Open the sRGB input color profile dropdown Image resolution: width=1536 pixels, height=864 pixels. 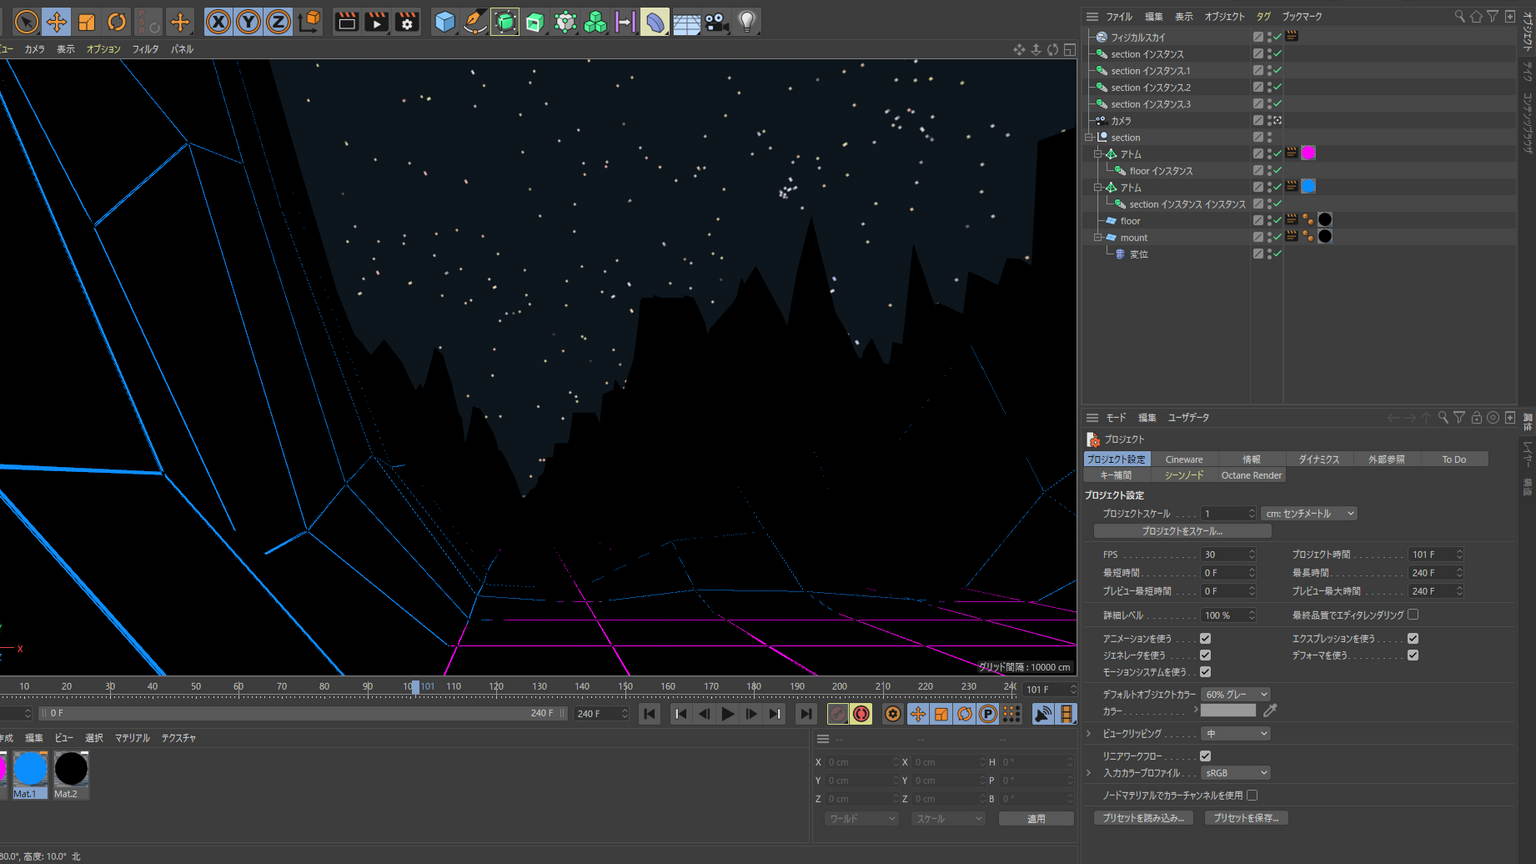click(1236, 773)
